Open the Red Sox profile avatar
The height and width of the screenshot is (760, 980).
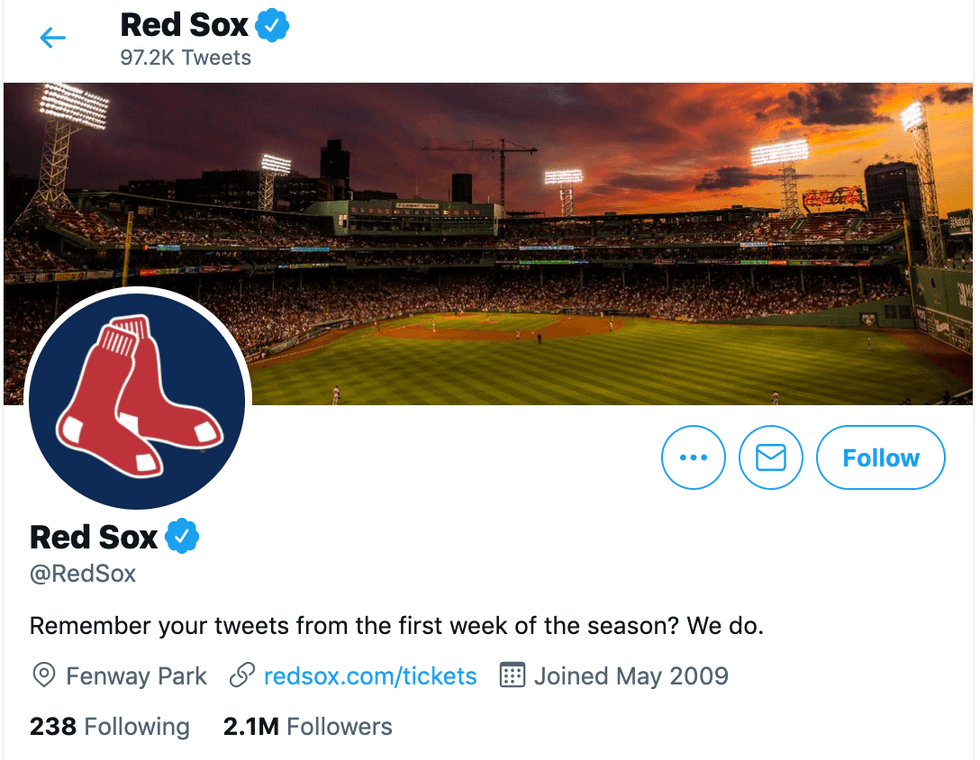pyautogui.click(x=137, y=399)
